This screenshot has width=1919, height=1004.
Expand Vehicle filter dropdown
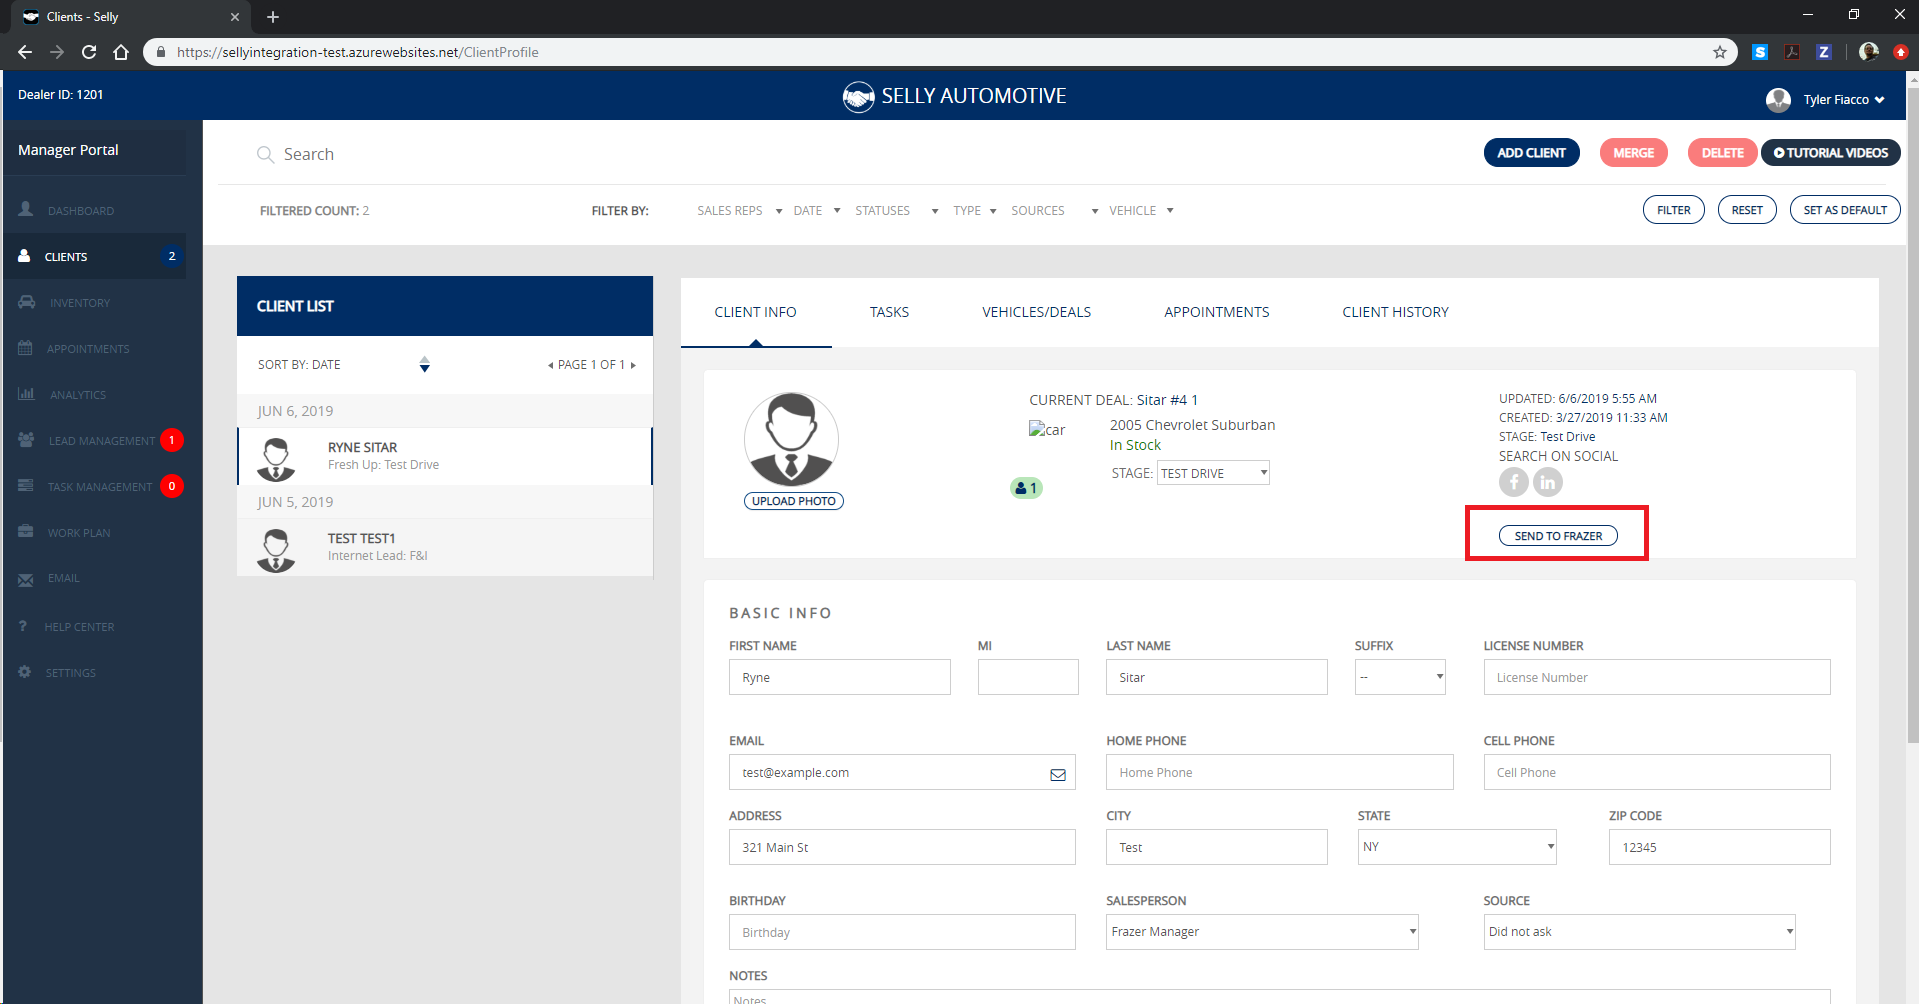point(1141,211)
